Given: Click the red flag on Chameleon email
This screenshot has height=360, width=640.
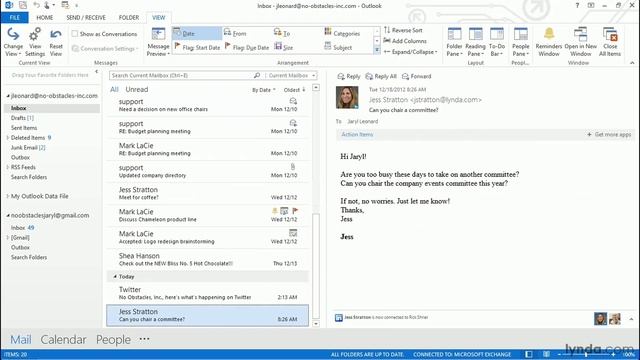Looking at the screenshot, I should (295, 211).
